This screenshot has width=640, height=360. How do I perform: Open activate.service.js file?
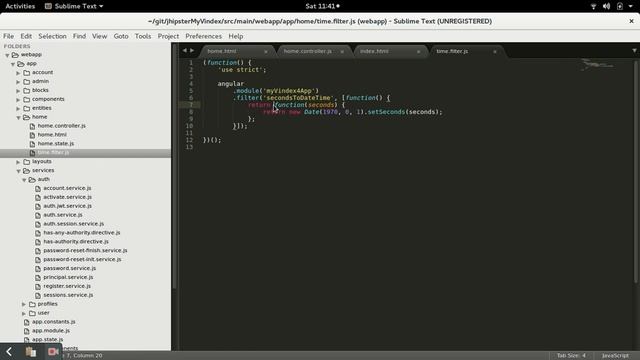tap(68, 197)
